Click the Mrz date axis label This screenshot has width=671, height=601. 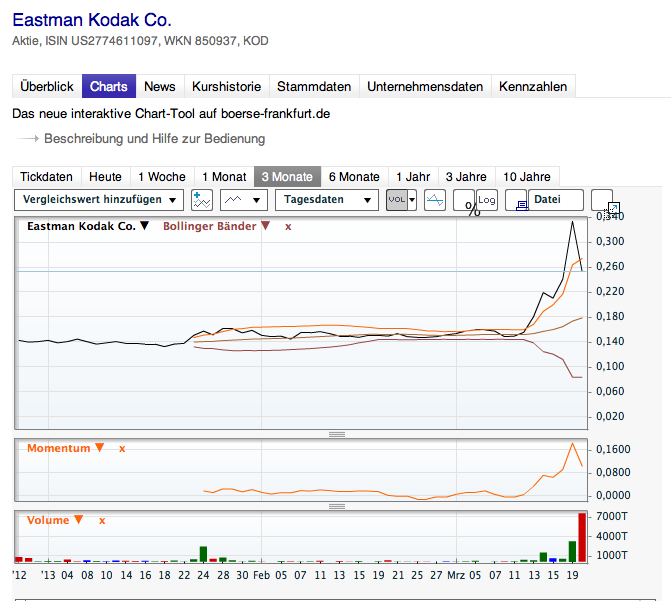[x=457, y=575]
